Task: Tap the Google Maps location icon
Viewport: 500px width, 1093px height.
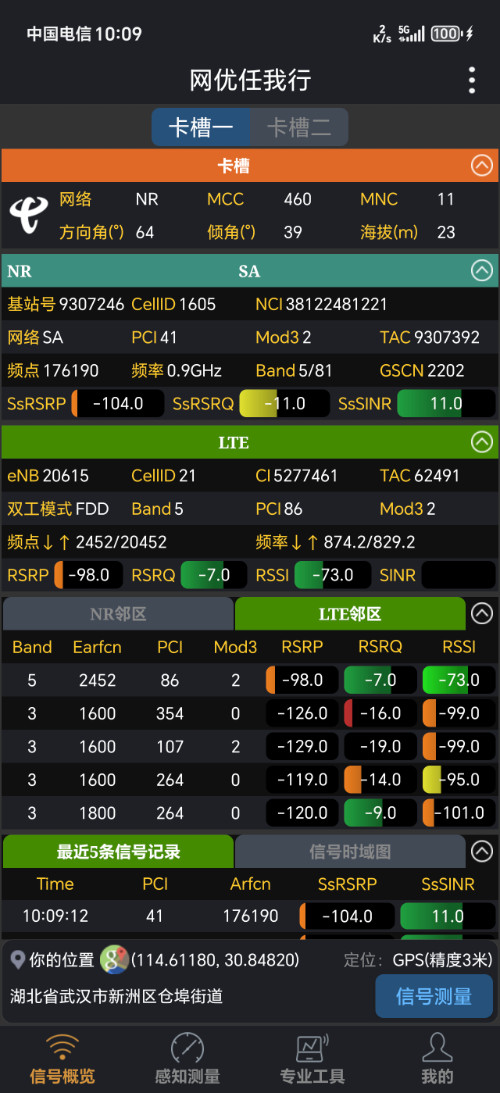Action: coord(114,960)
